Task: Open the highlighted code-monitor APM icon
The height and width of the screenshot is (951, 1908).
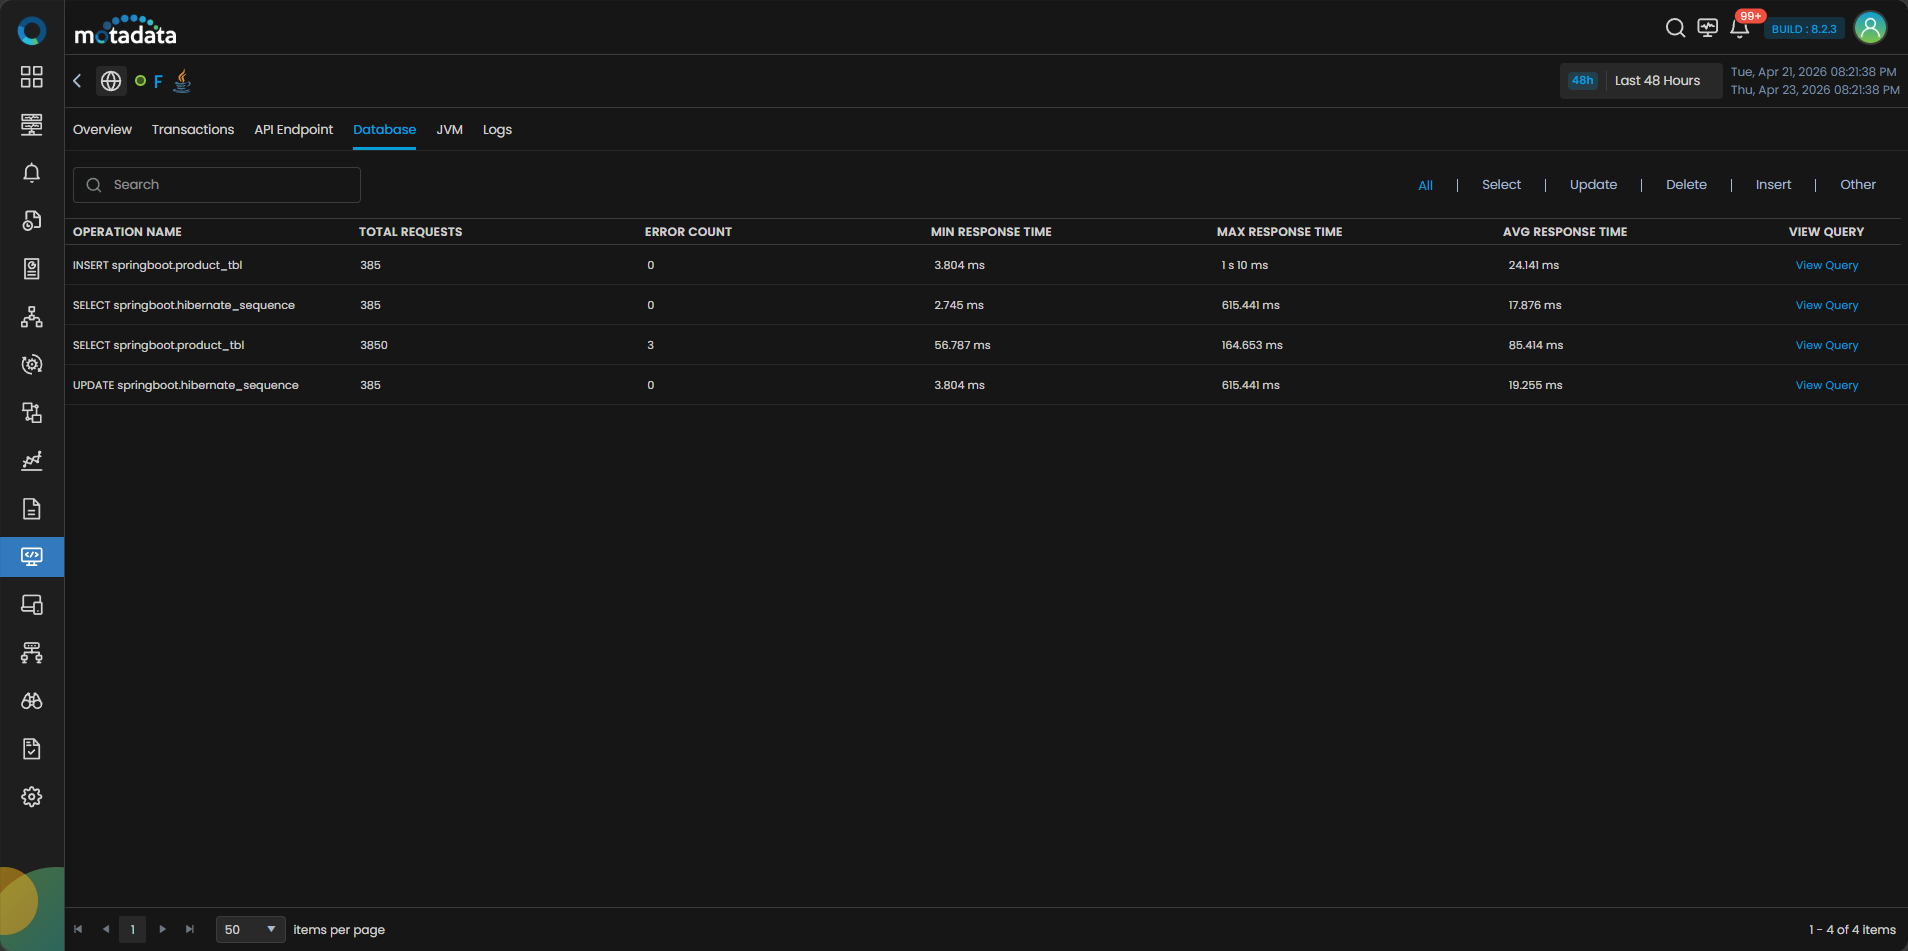Action: point(32,557)
